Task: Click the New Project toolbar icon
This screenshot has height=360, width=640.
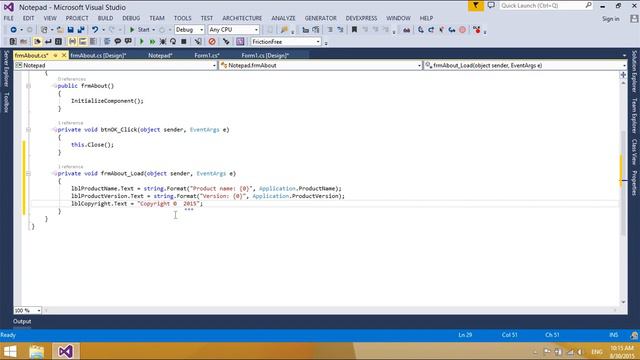Action: 44,30
